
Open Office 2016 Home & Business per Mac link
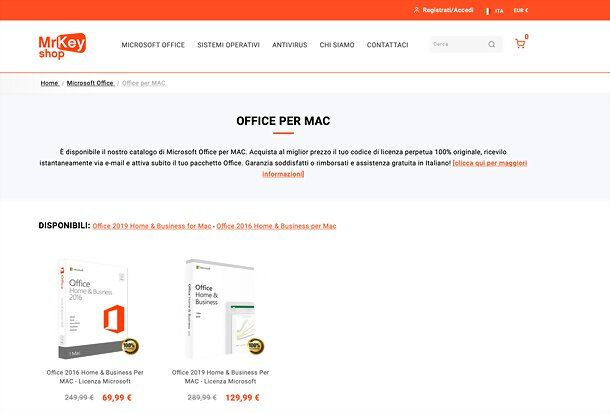276,226
